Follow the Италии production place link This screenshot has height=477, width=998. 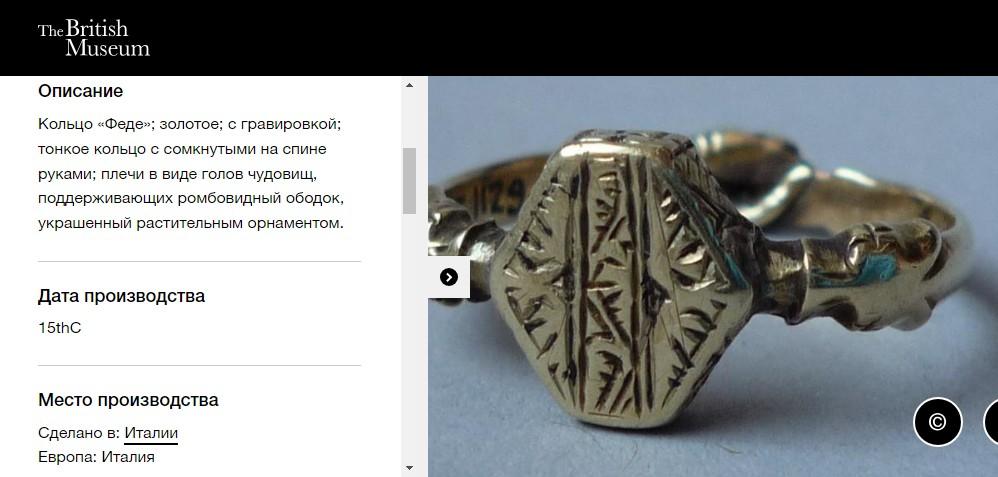click(x=151, y=433)
